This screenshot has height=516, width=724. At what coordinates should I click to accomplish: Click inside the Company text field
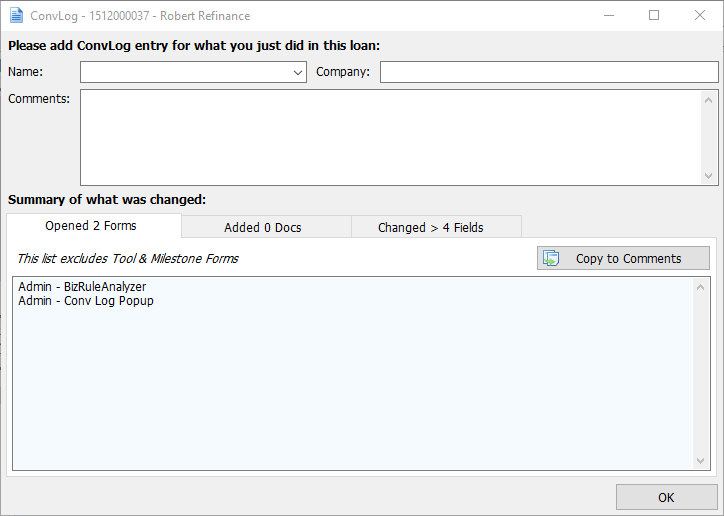point(548,72)
